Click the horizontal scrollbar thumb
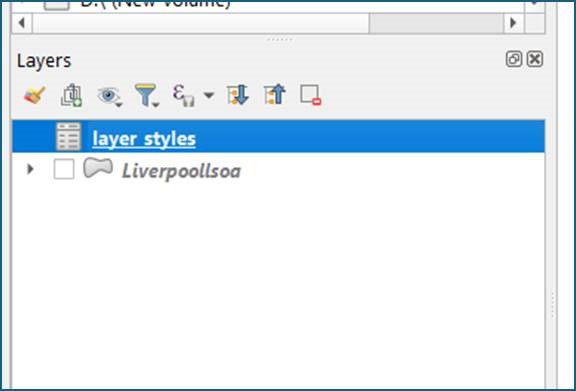The image size is (576, 391). [201, 23]
